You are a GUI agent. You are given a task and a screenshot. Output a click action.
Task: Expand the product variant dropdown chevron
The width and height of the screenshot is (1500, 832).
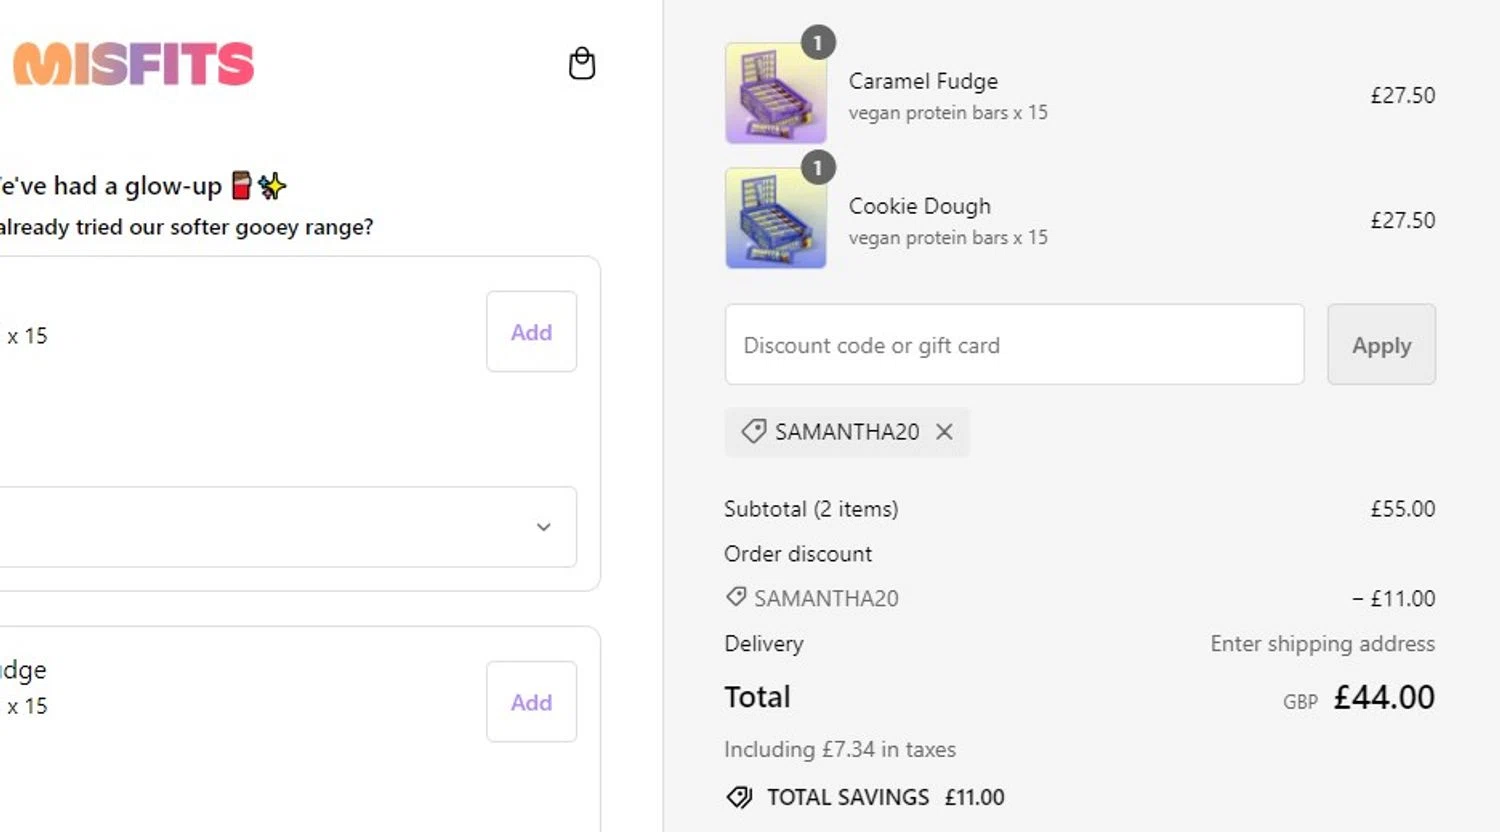(x=543, y=527)
